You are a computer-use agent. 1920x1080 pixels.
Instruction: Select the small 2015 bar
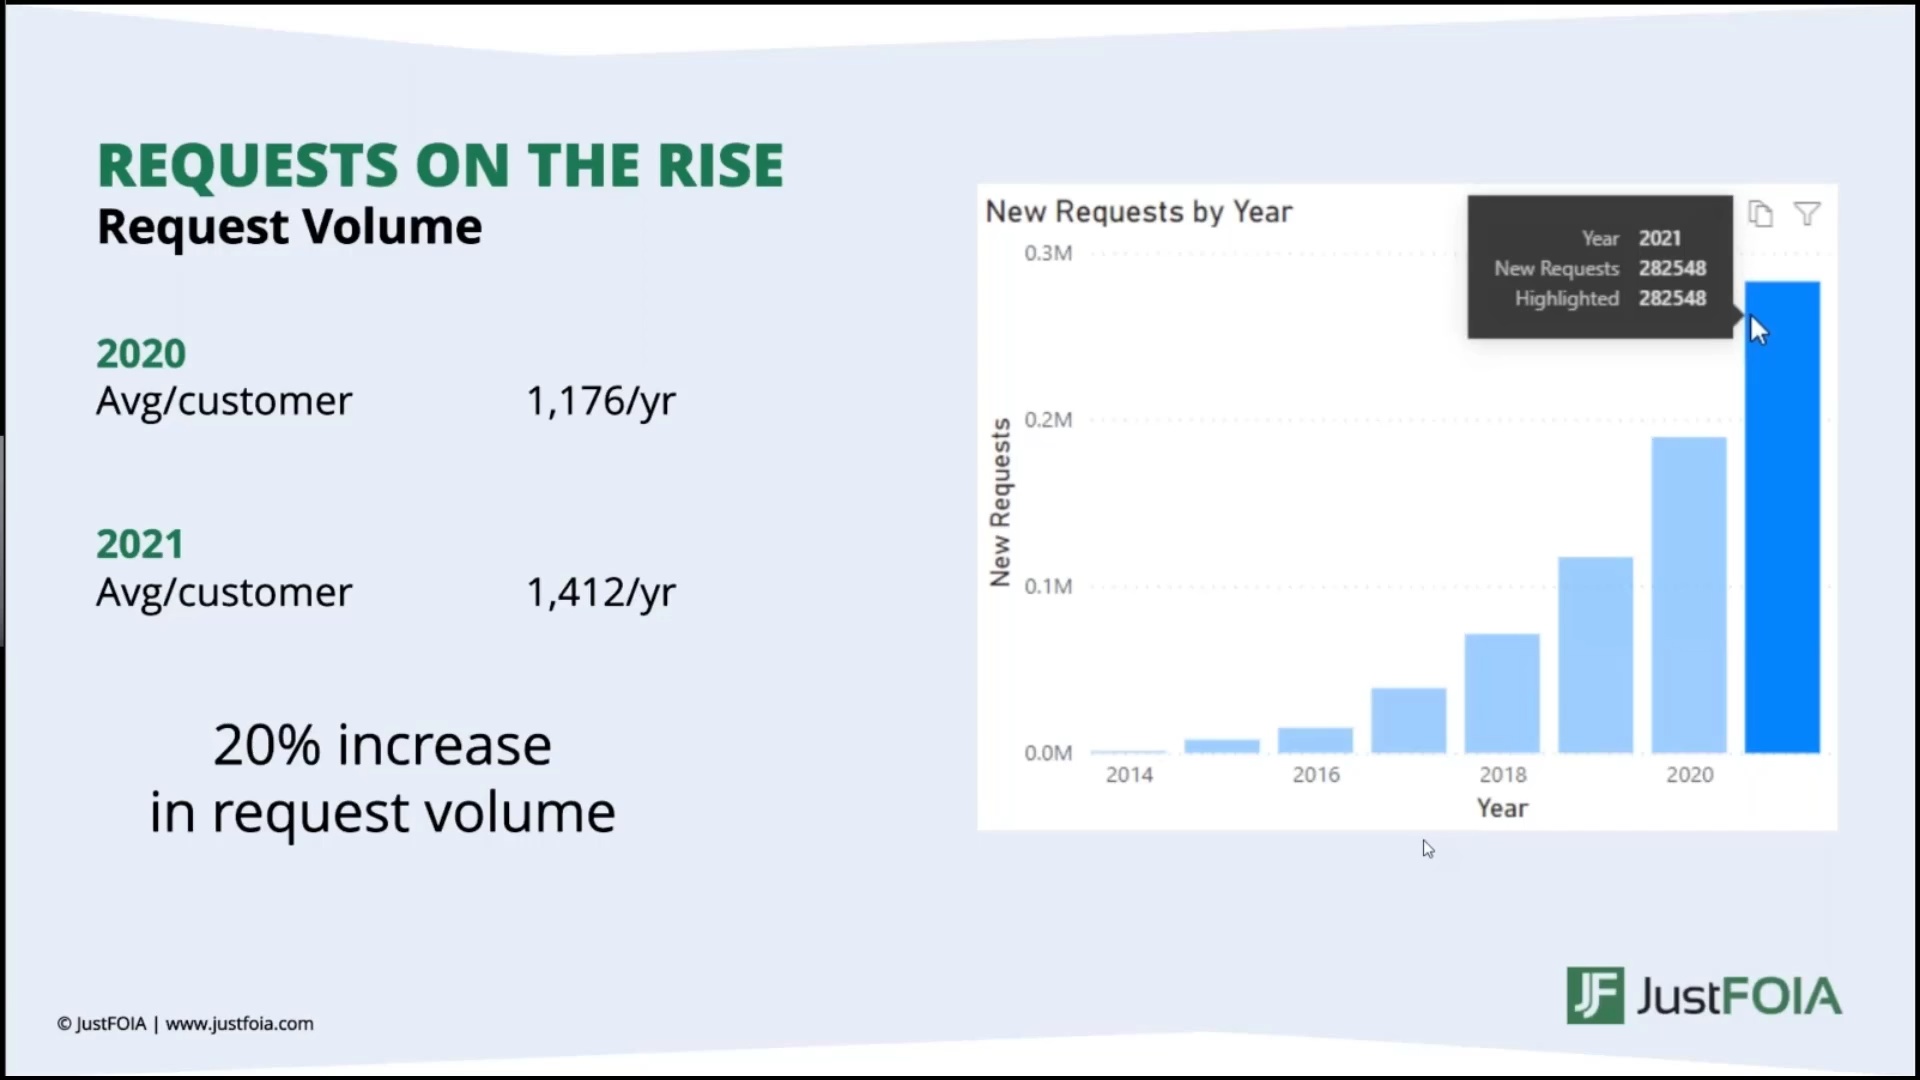point(1222,746)
